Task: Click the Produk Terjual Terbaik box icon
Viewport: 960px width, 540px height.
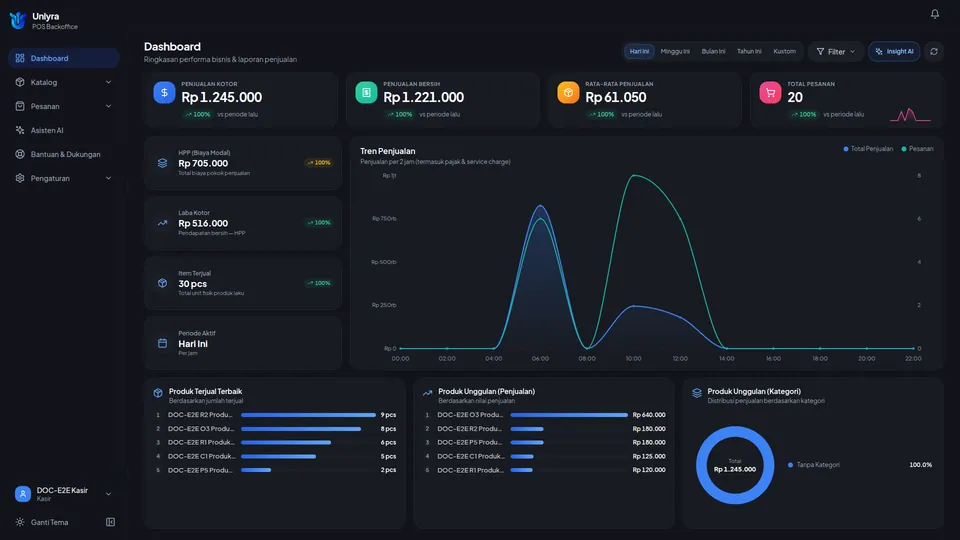Action: [x=158, y=393]
